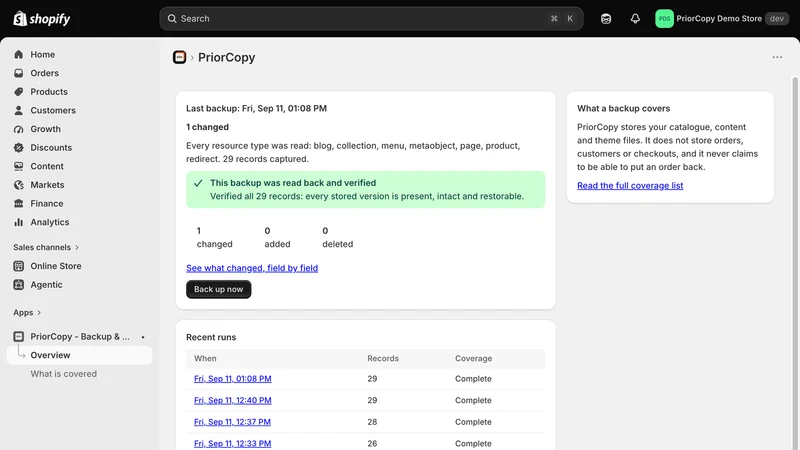Image resolution: width=800 pixels, height=450 pixels.
Task: Expand the Sales channels section
Action: [46, 247]
